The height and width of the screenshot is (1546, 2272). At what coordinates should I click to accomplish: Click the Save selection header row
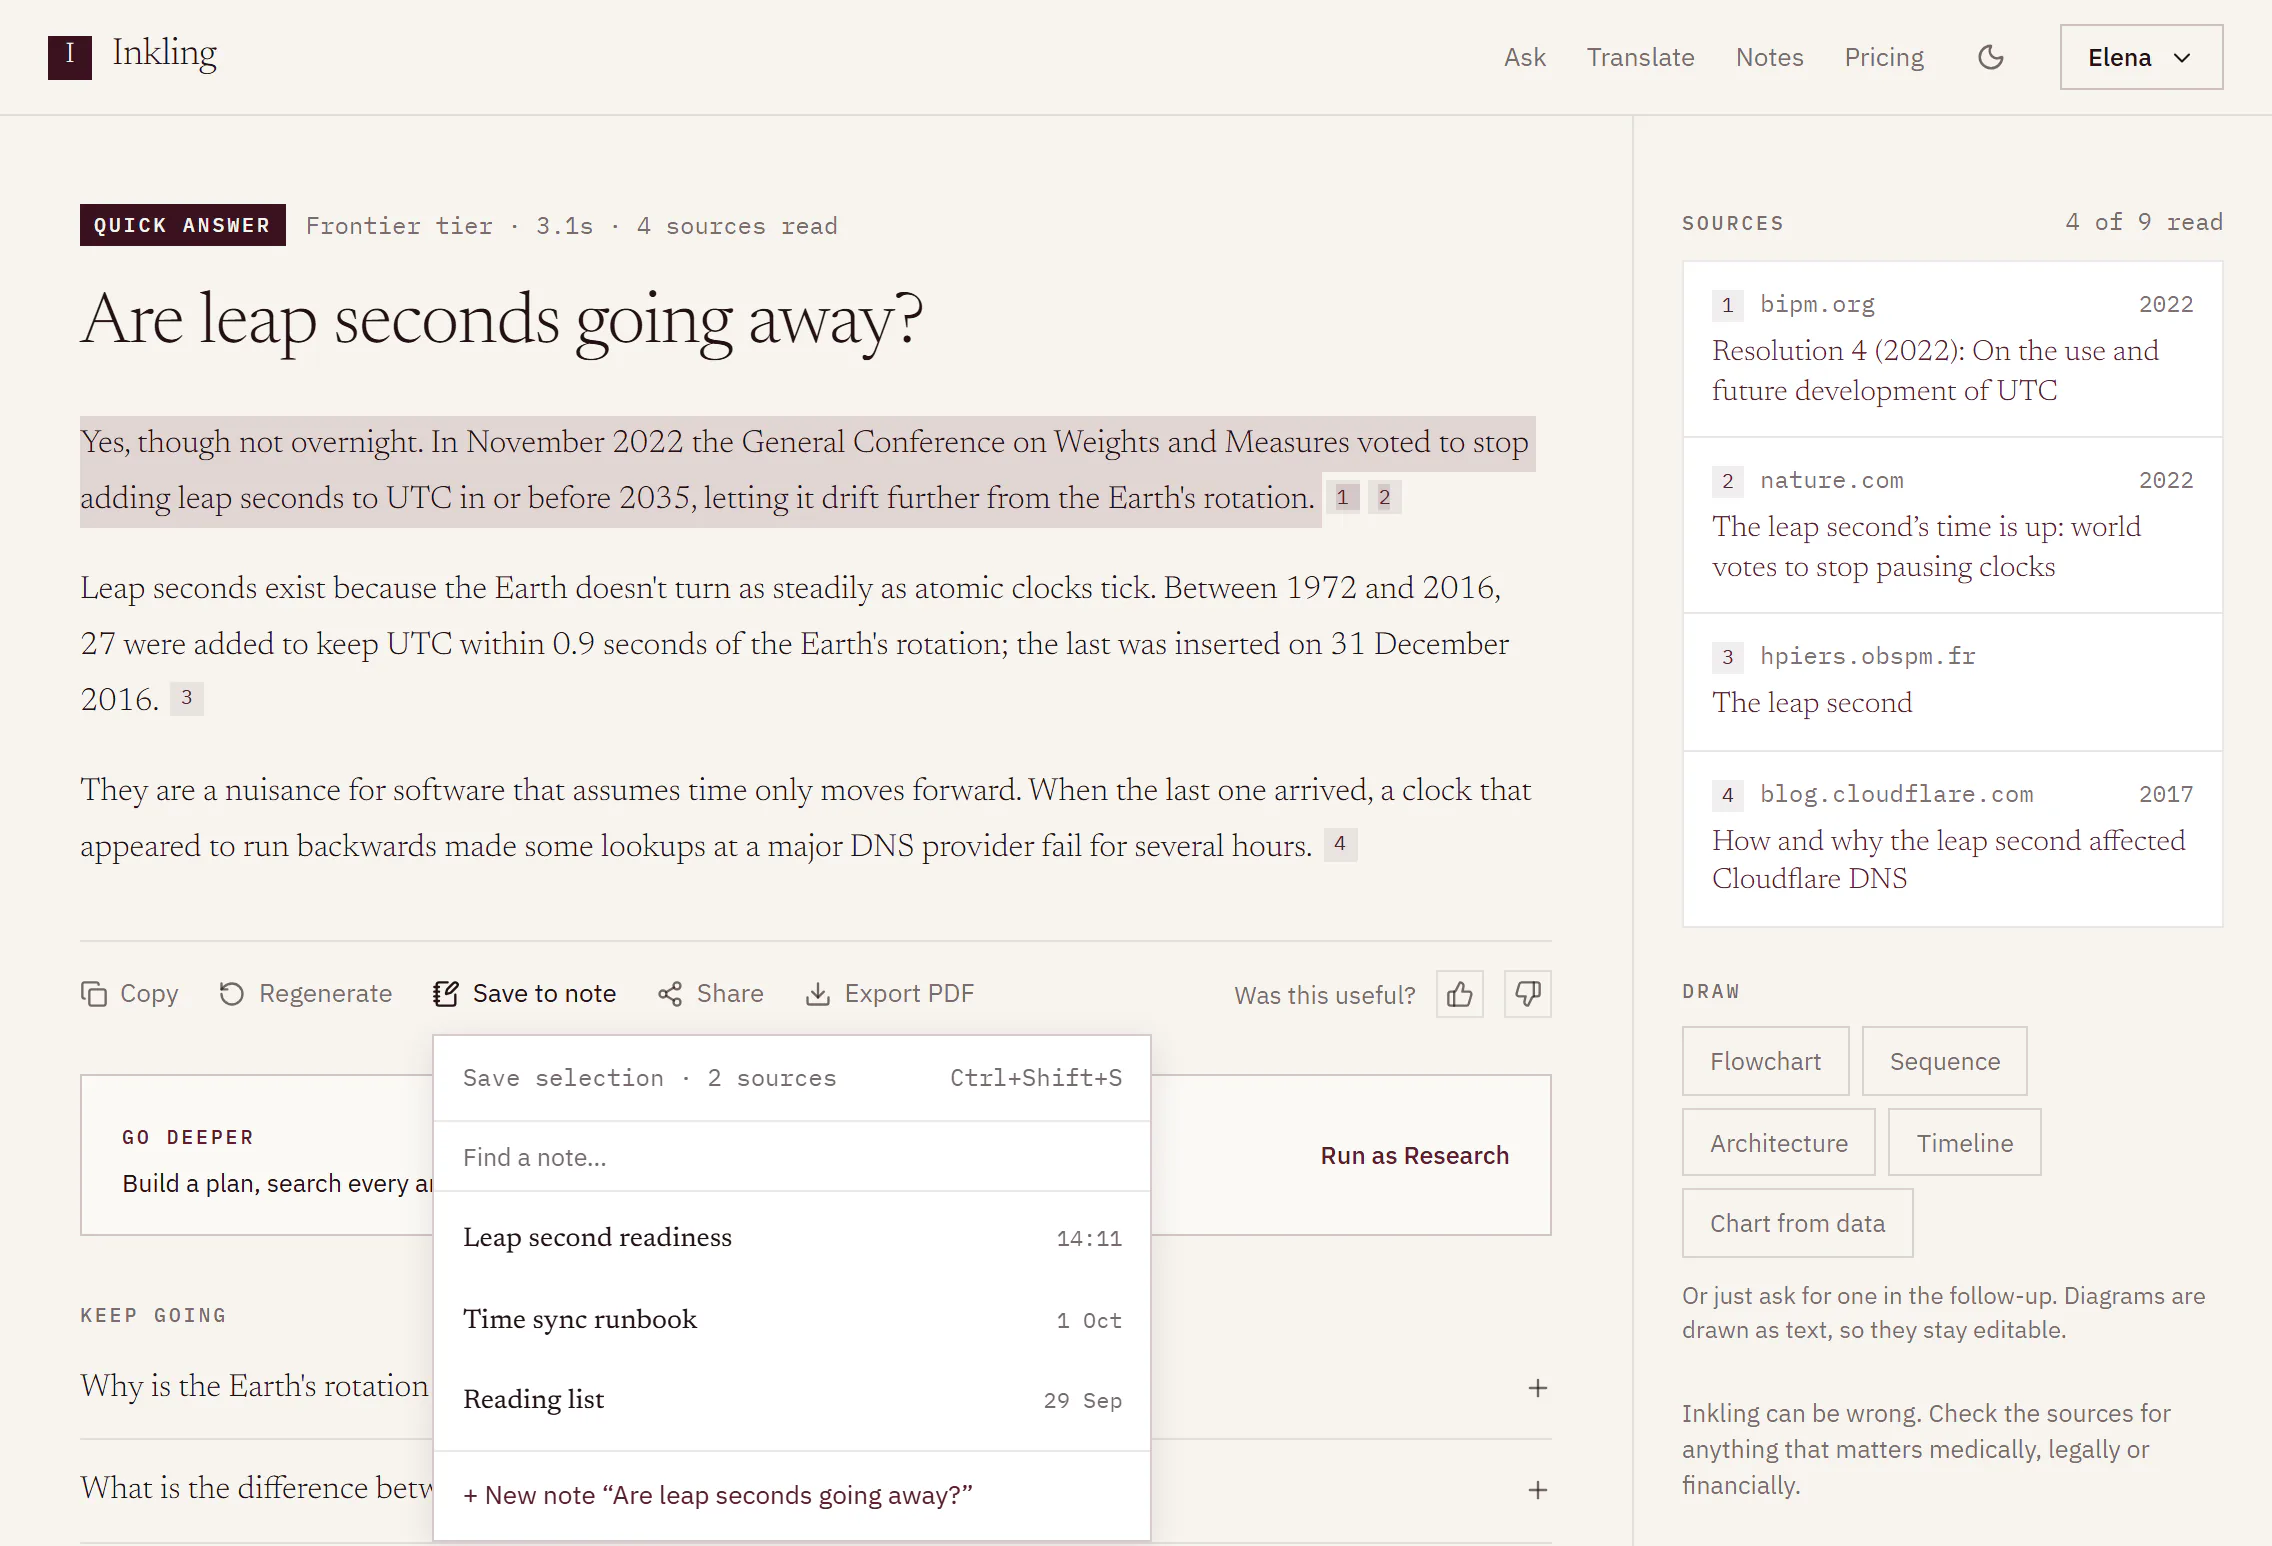pos(792,1078)
